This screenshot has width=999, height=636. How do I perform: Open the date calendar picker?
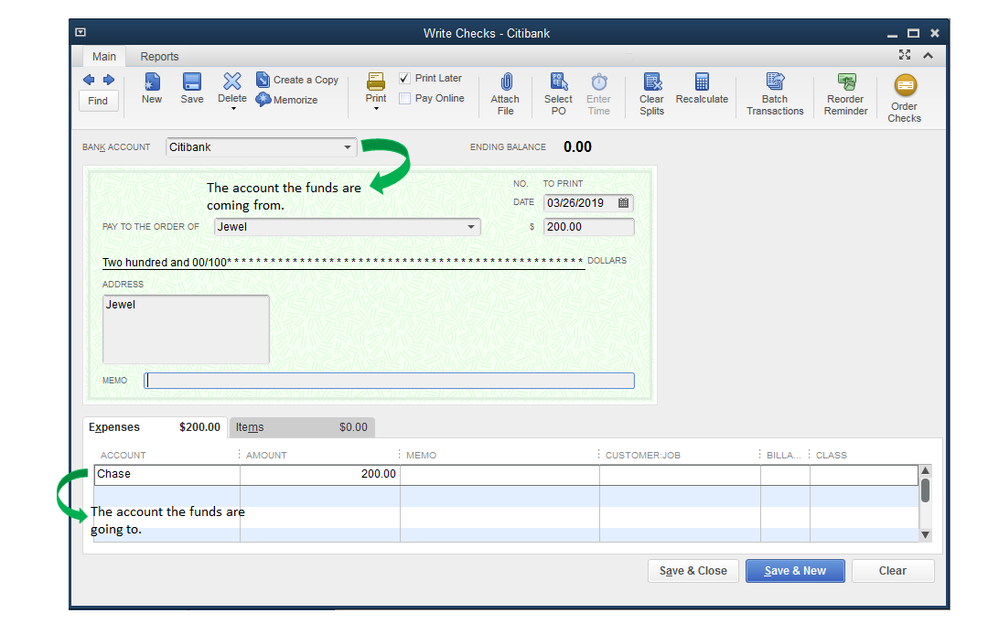pos(624,203)
